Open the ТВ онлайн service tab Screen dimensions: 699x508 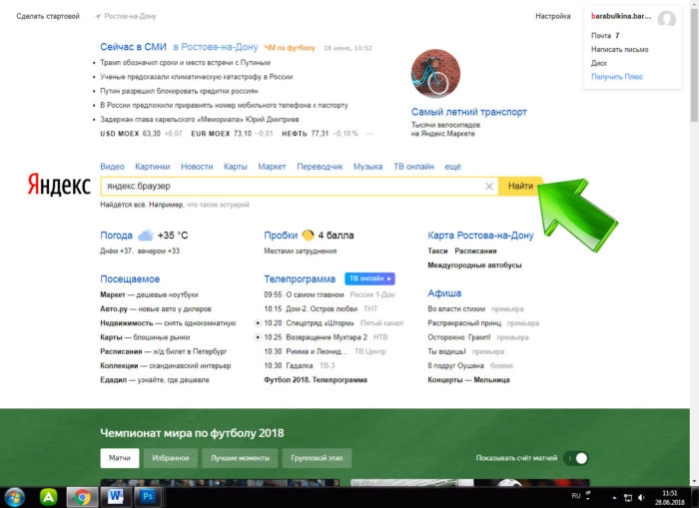(x=414, y=167)
